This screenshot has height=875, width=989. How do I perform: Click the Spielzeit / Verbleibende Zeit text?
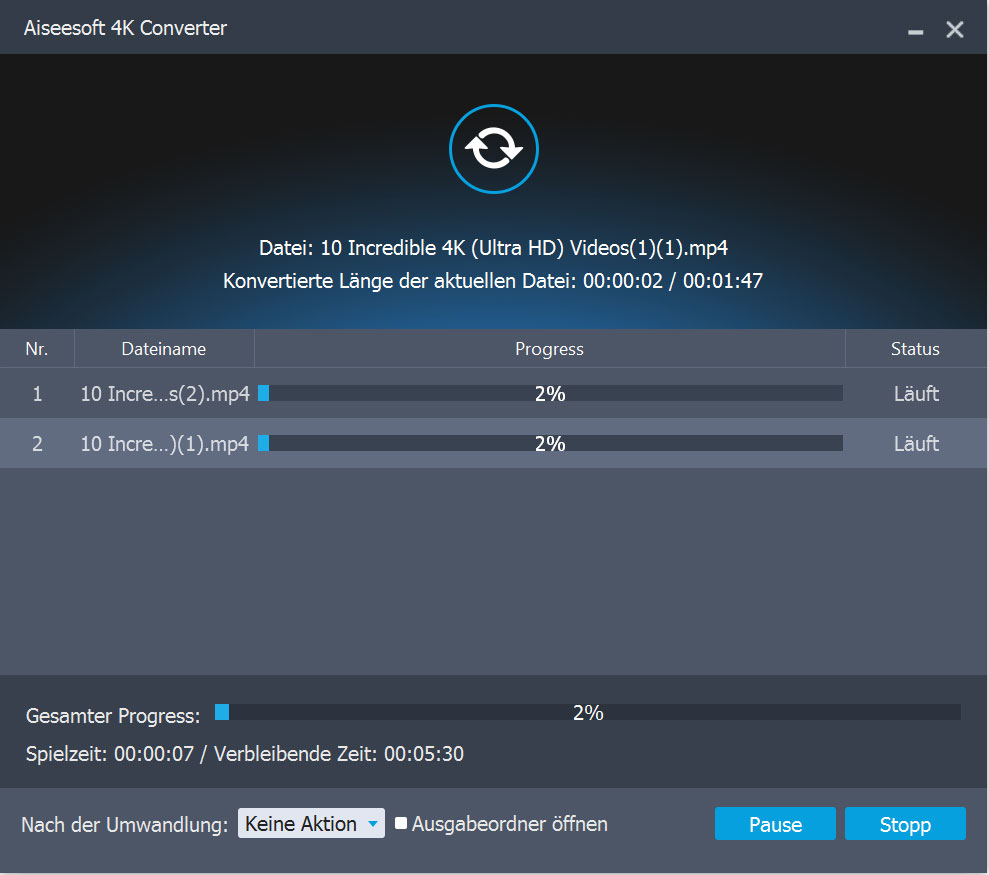[x=245, y=754]
